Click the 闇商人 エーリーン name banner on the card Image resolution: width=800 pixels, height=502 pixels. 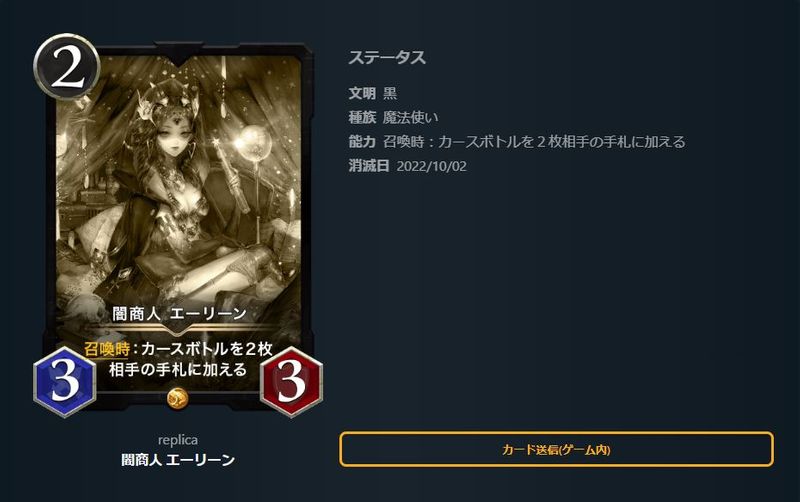tap(179, 314)
